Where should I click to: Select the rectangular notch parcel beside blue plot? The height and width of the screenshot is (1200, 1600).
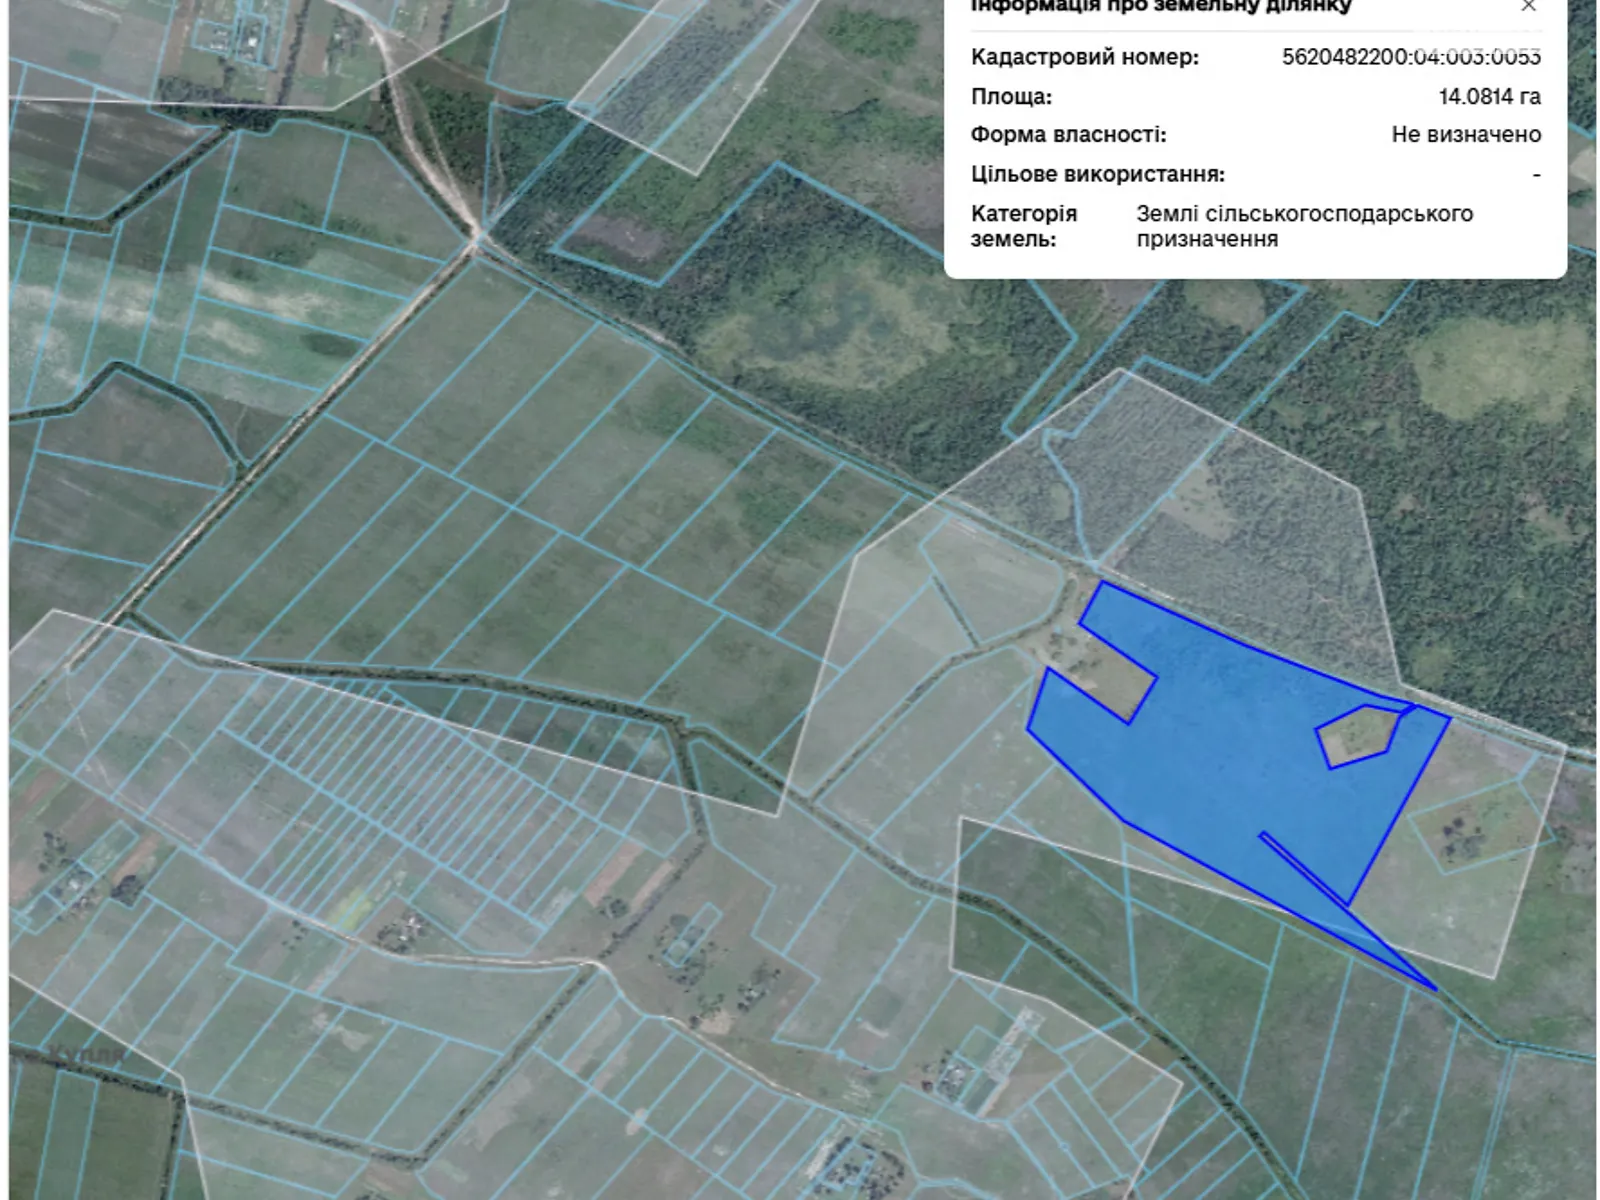(1115, 678)
